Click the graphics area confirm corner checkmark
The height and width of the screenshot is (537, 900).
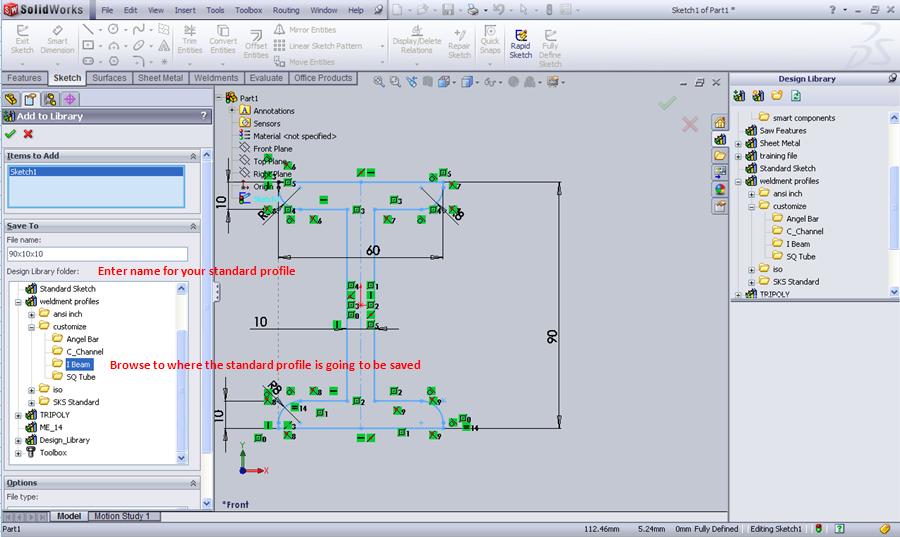(x=667, y=103)
